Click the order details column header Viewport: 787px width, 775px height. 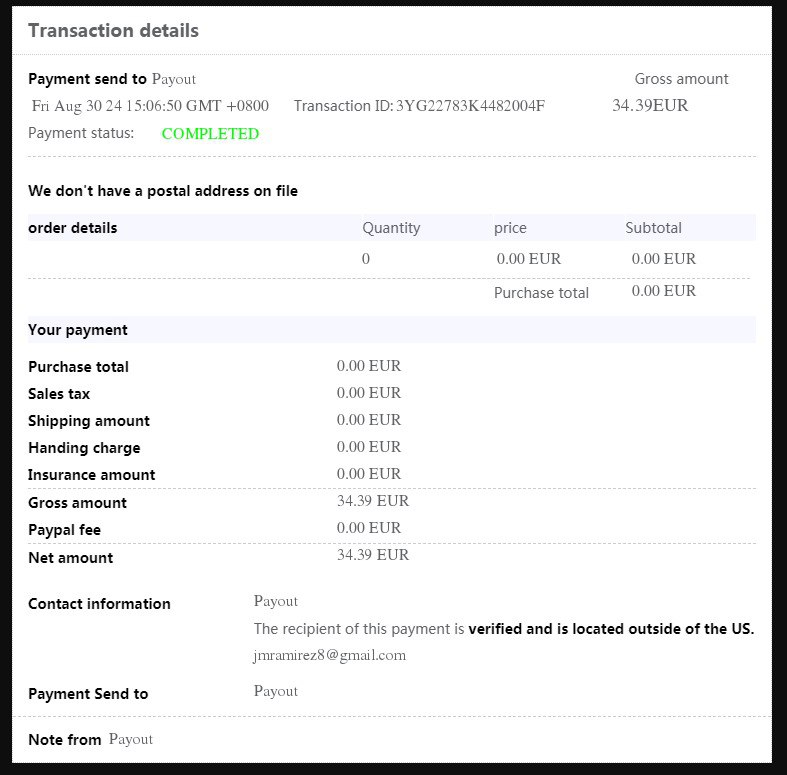tap(73, 228)
